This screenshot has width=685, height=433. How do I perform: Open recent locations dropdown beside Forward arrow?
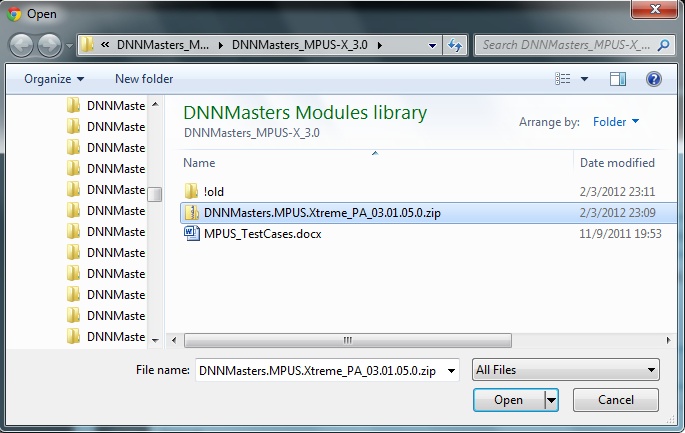point(69,45)
